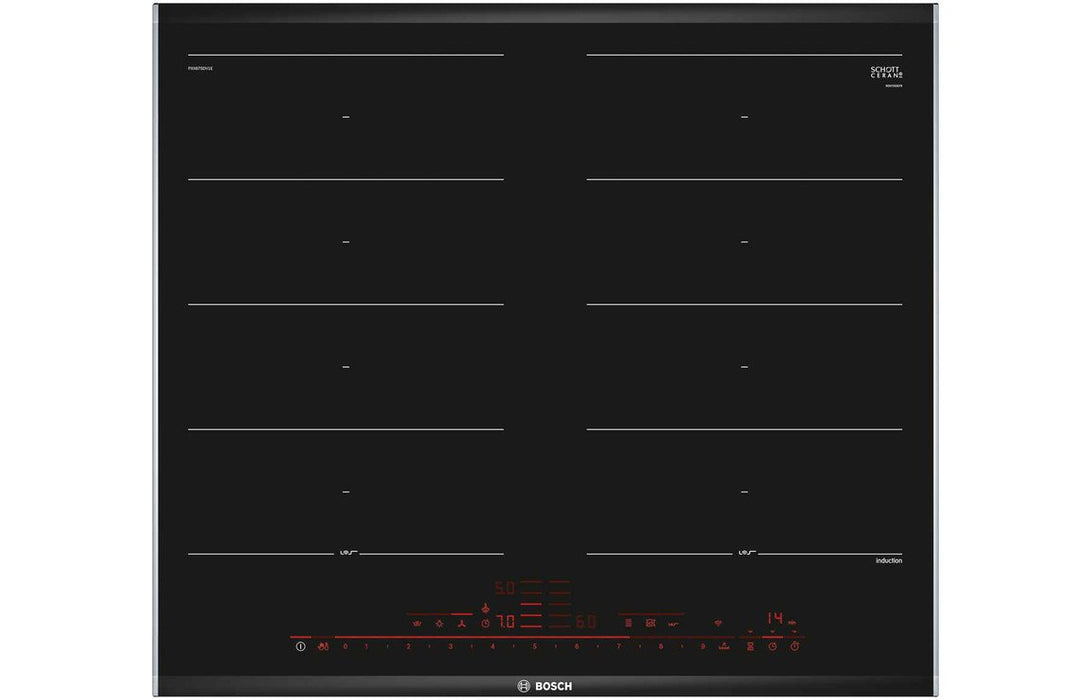Select the zone displaying 5.0
This screenshot has height=700, width=1091.
pyautogui.click(x=506, y=588)
